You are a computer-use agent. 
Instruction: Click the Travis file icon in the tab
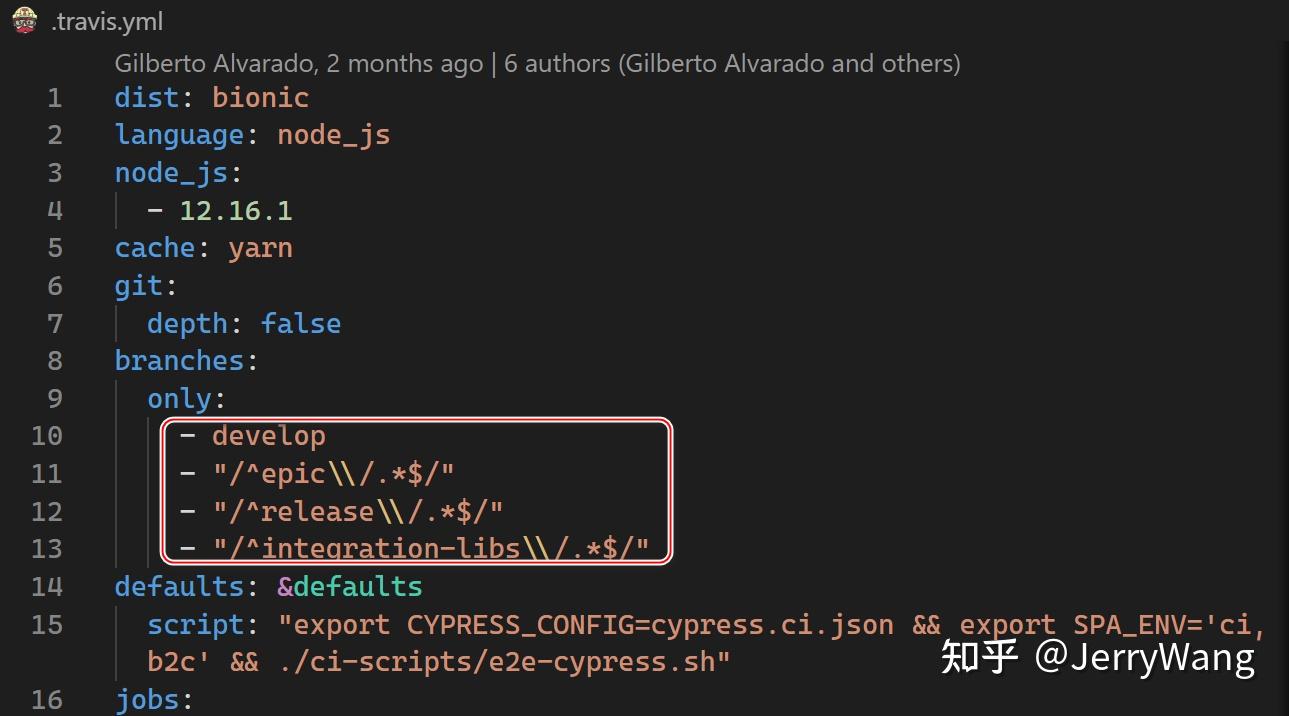[x=25, y=20]
